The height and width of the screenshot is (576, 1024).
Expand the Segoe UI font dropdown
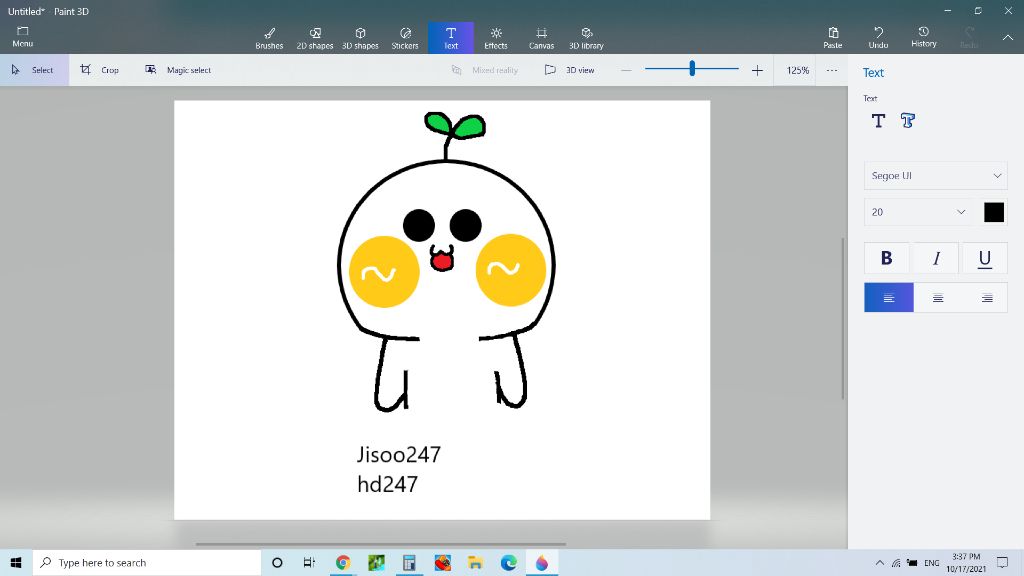pos(935,176)
